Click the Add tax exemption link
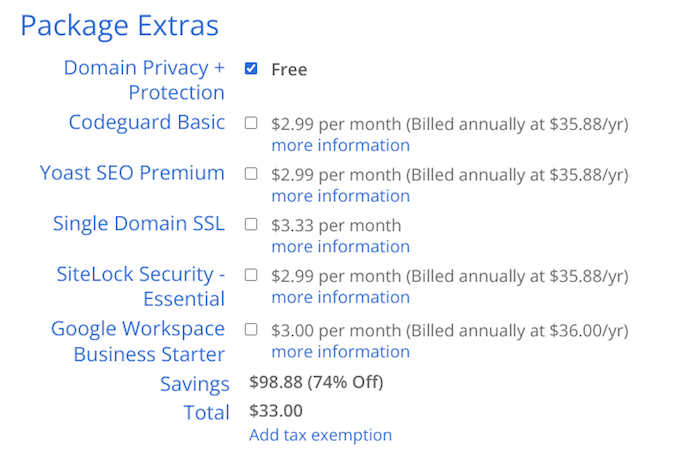This screenshot has height=454, width=700. click(x=320, y=435)
